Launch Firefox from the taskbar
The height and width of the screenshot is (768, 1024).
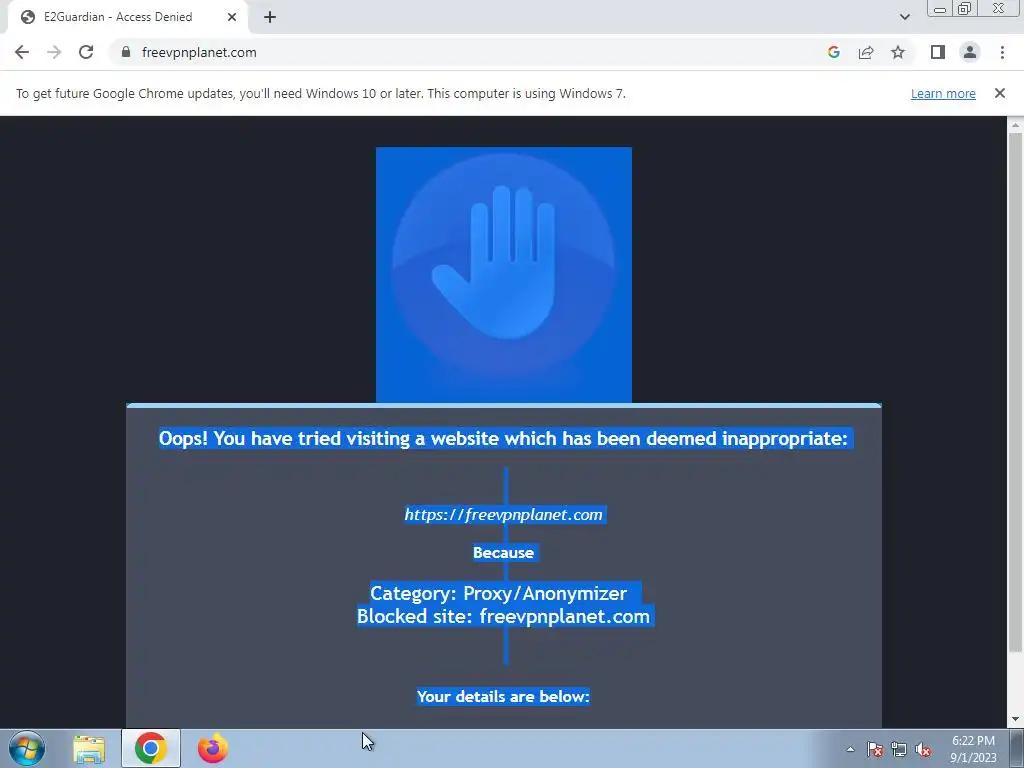click(x=213, y=748)
